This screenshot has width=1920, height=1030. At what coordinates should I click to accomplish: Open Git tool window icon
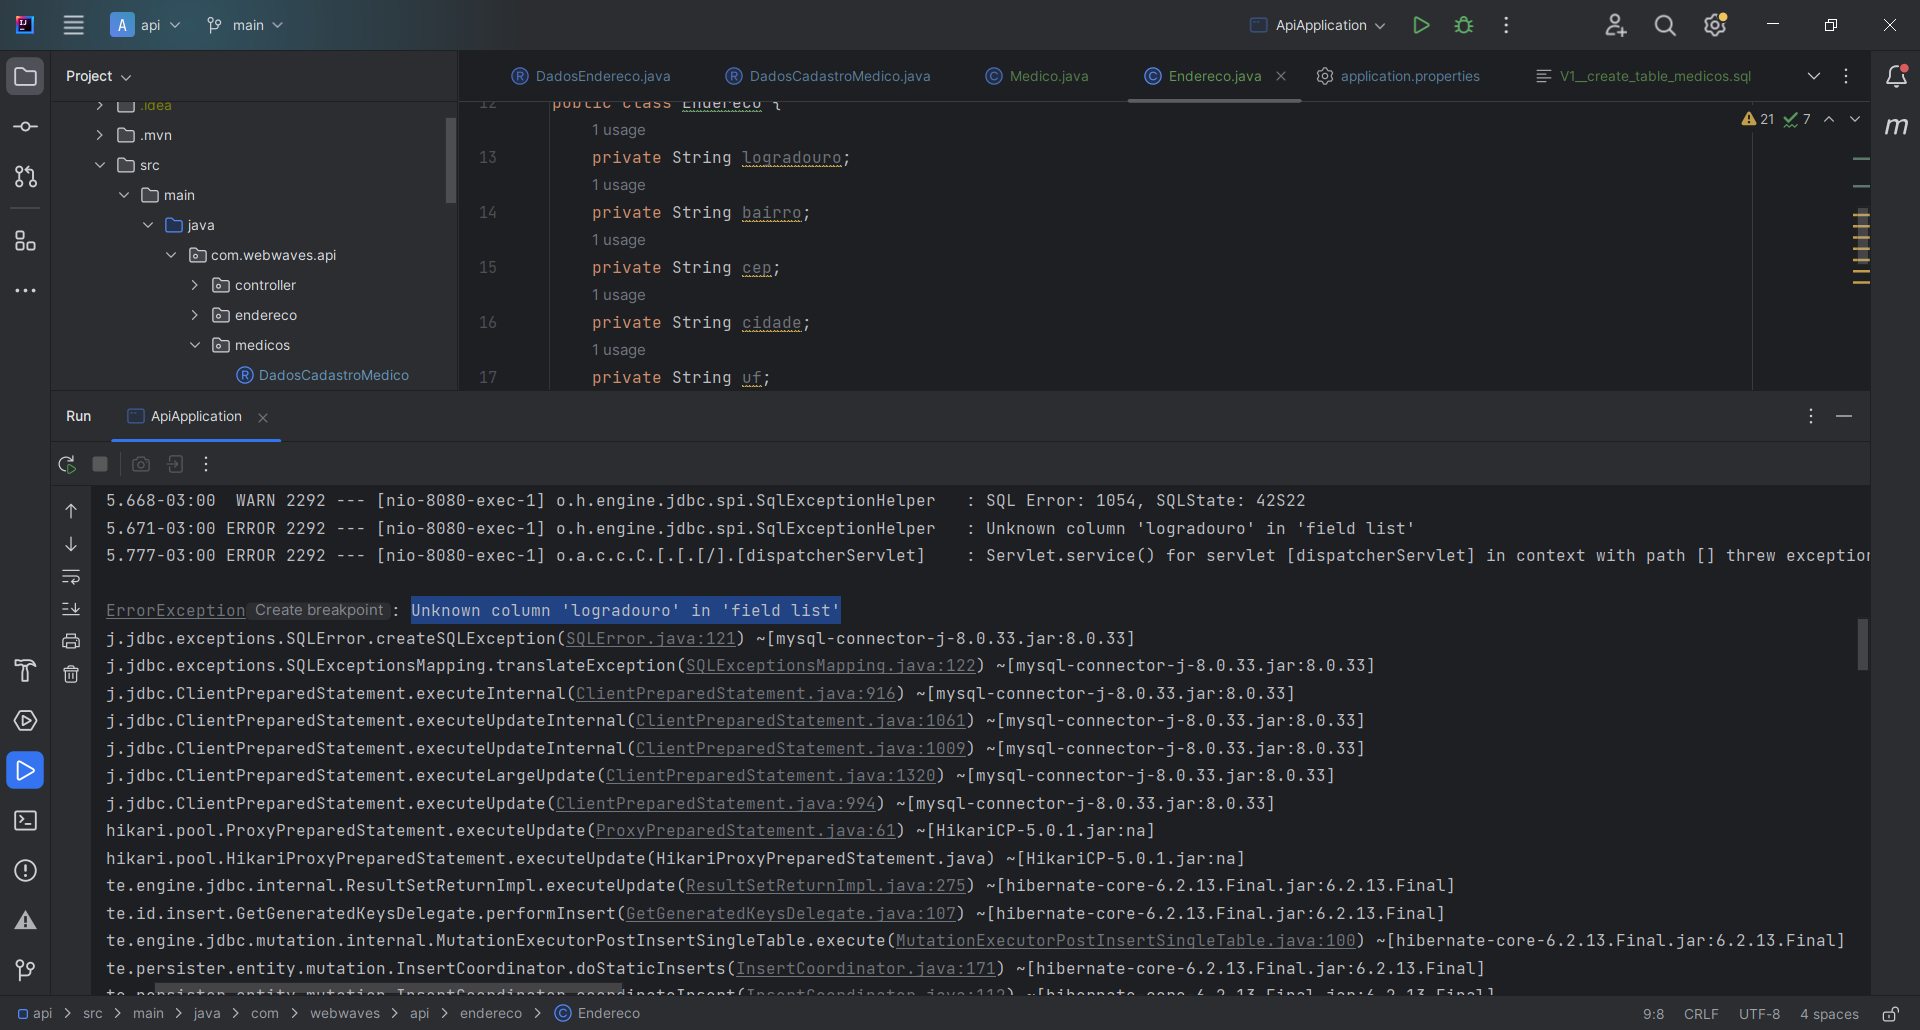point(25,970)
